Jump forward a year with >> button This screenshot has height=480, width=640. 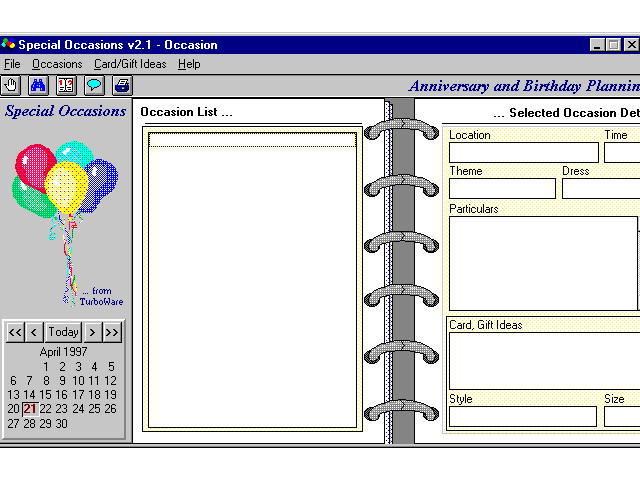coord(112,332)
